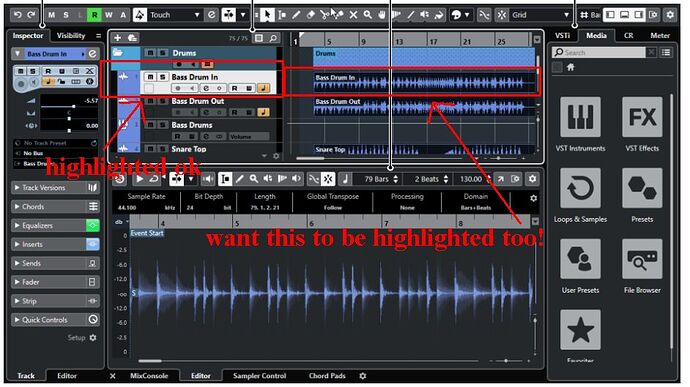Click the Redo arrow icon

point(31,15)
